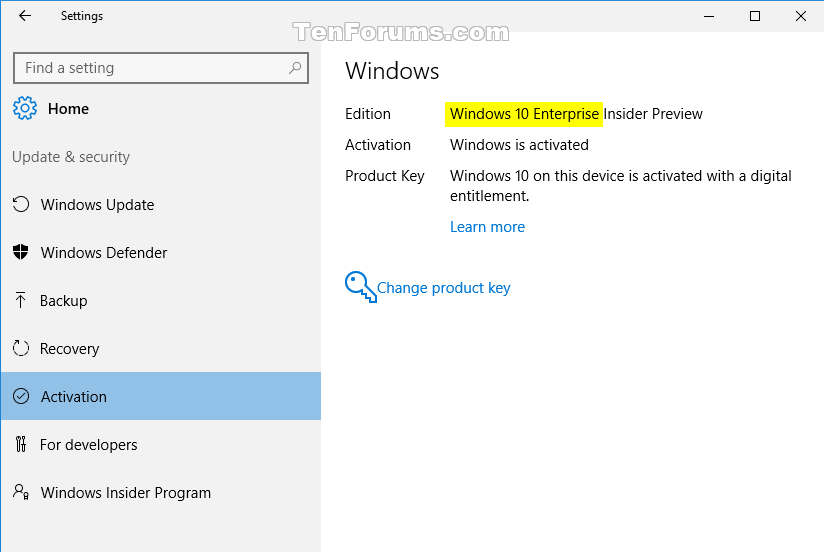Click the Windows Insider Program person icon
The image size is (824, 552).
coord(20,492)
